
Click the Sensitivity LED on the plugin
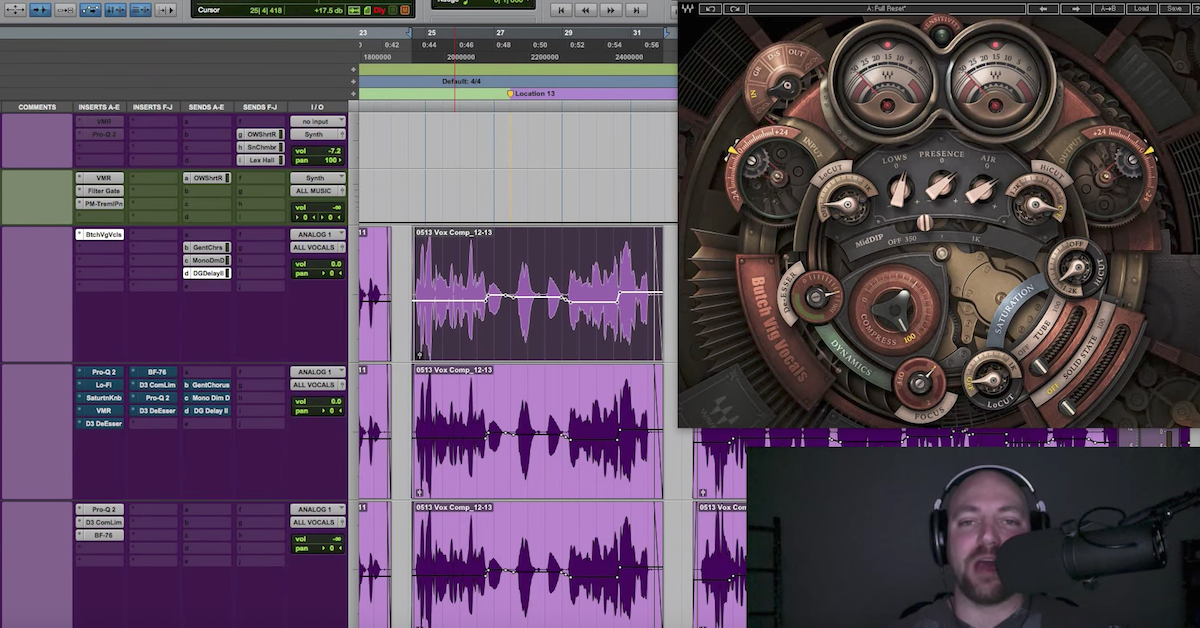point(941,38)
